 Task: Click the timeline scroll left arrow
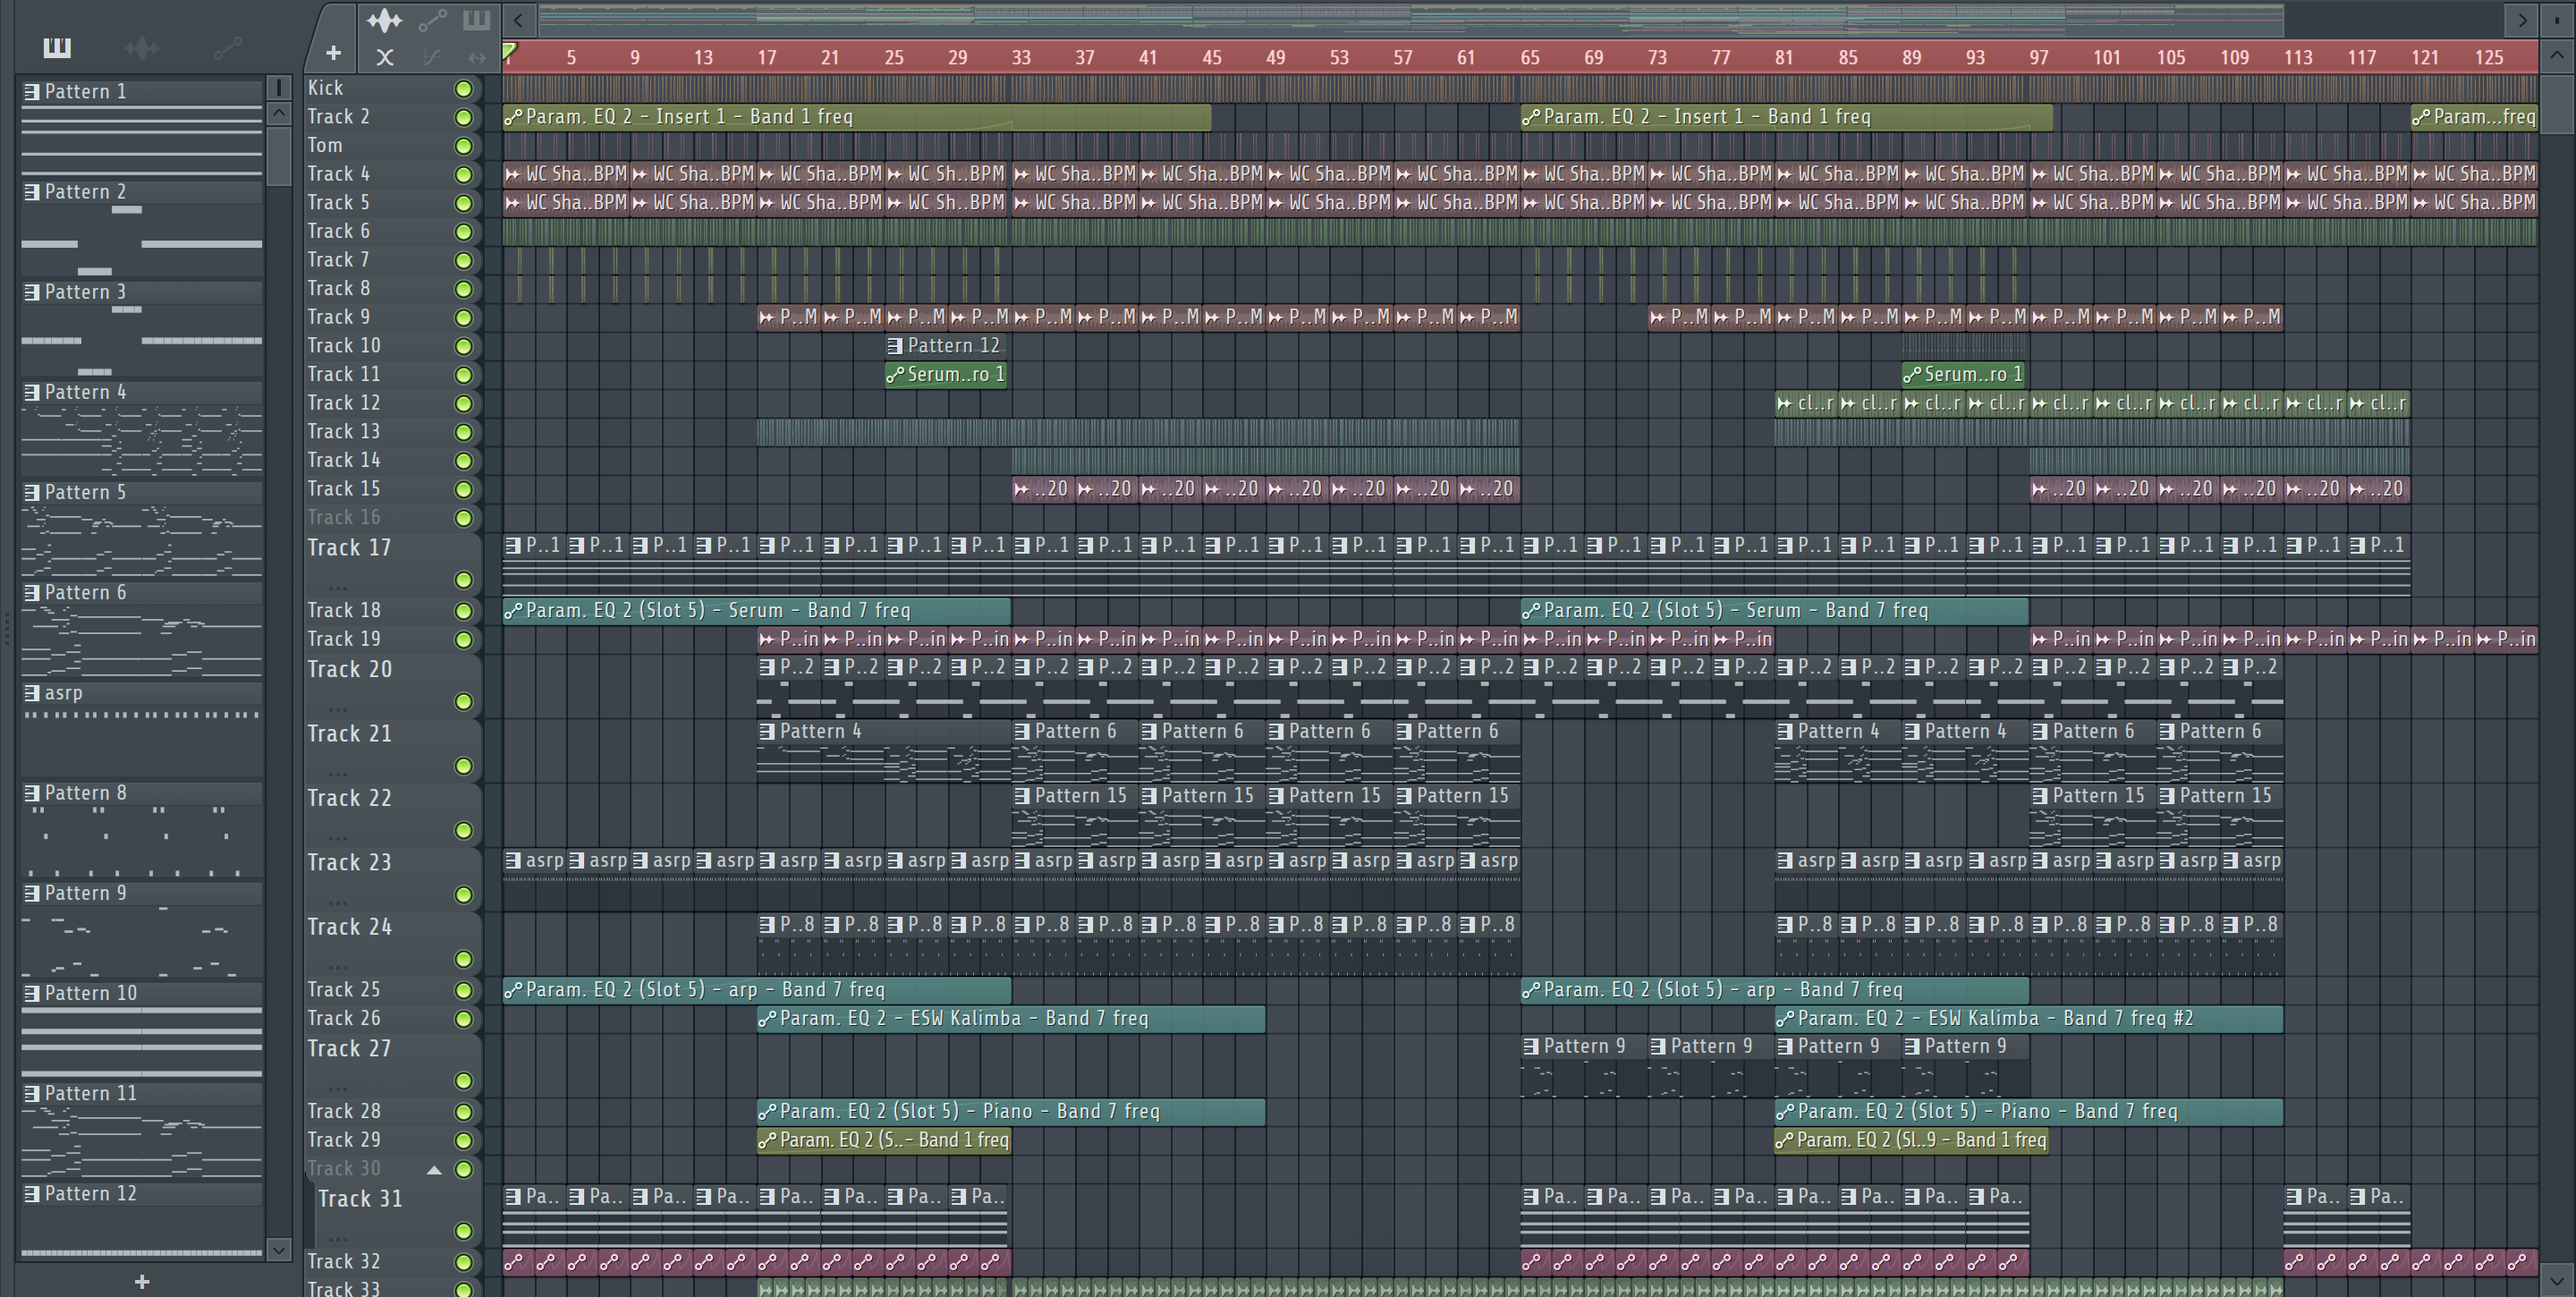click(x=518, y=19)
